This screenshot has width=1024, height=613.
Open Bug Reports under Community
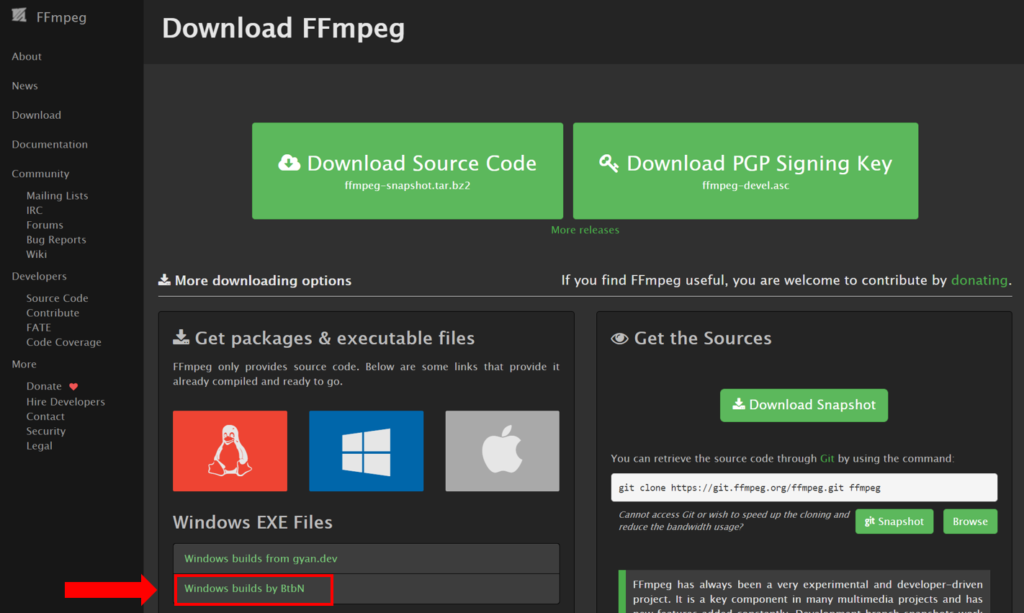[56, 240]
